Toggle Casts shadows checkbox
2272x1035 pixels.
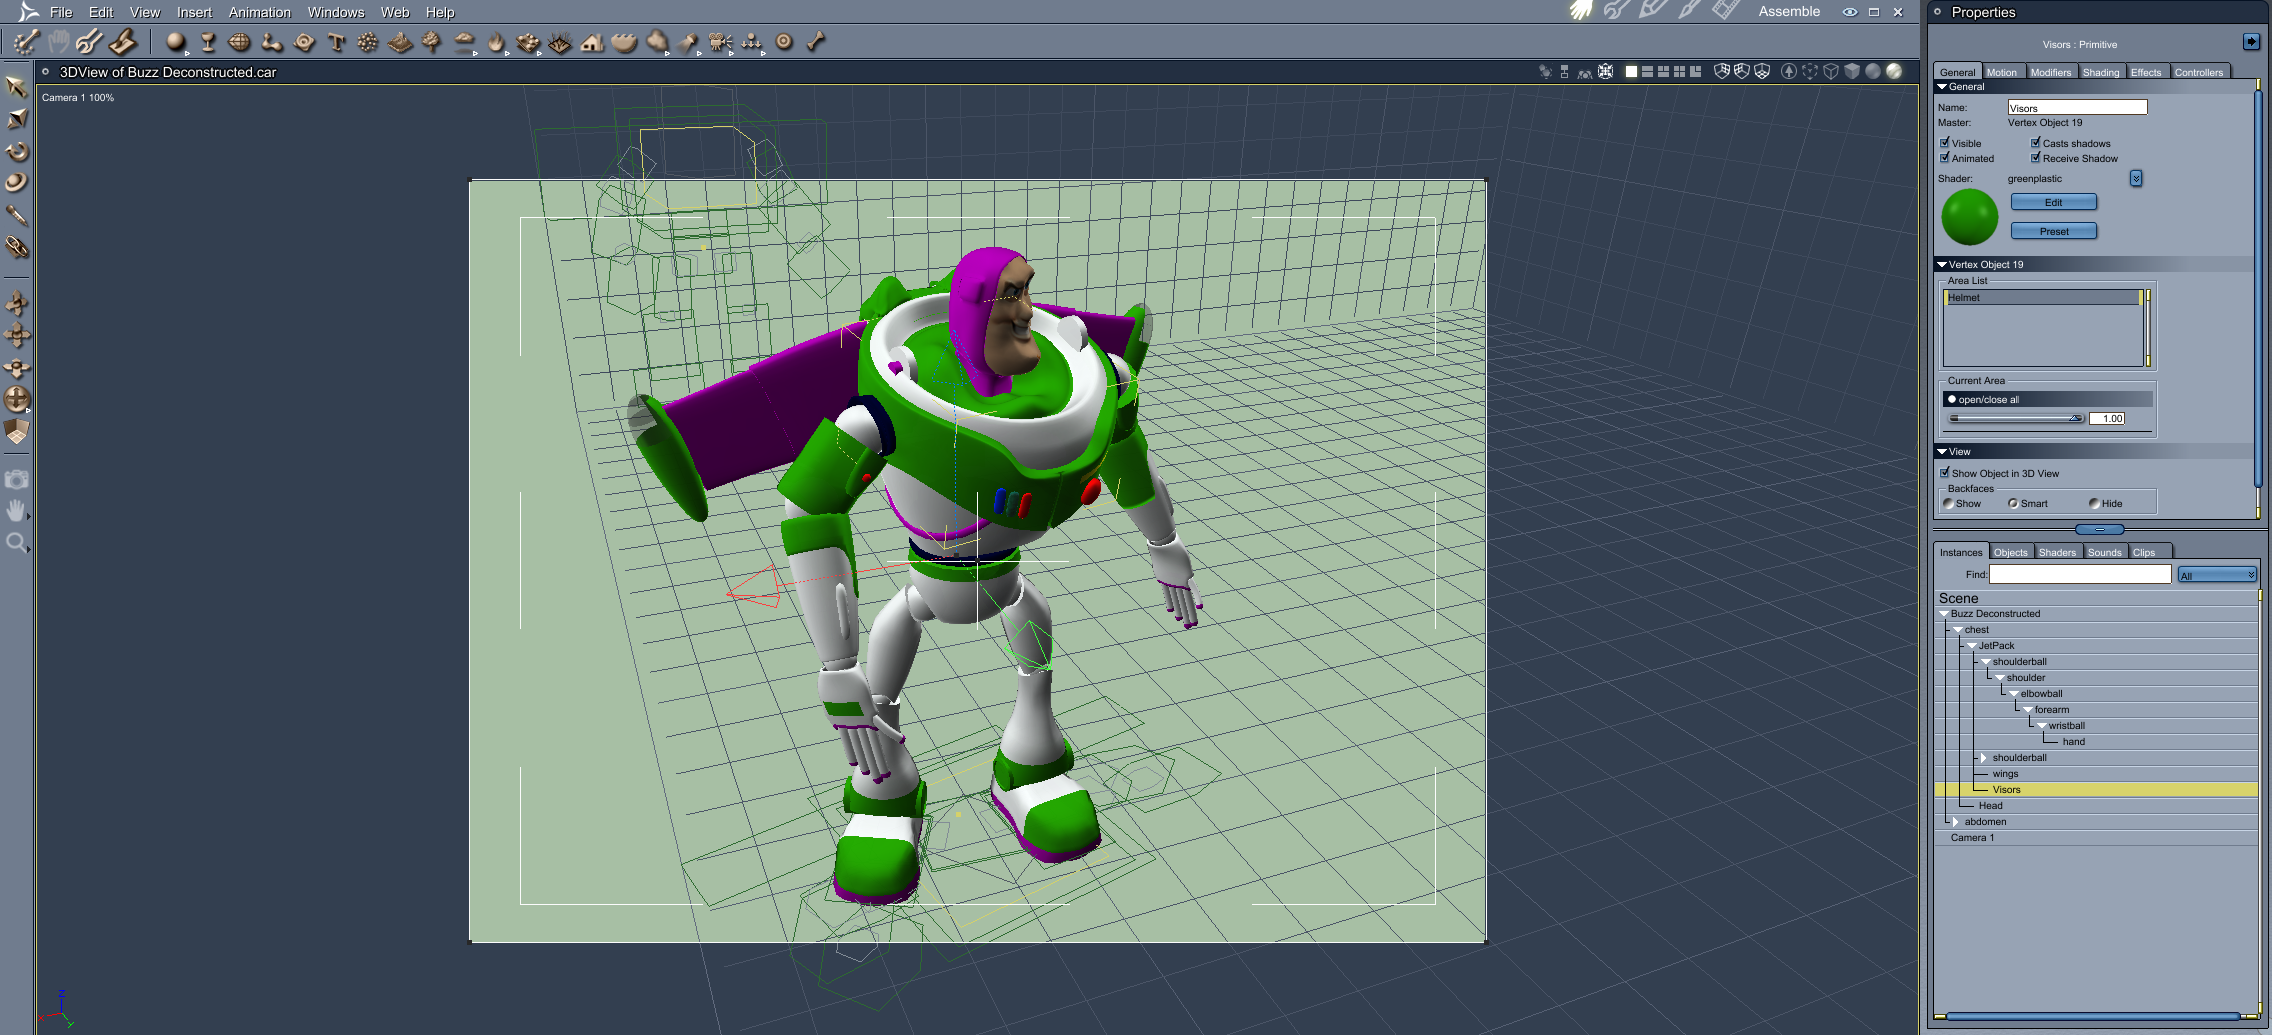[x=2036, y=143]
